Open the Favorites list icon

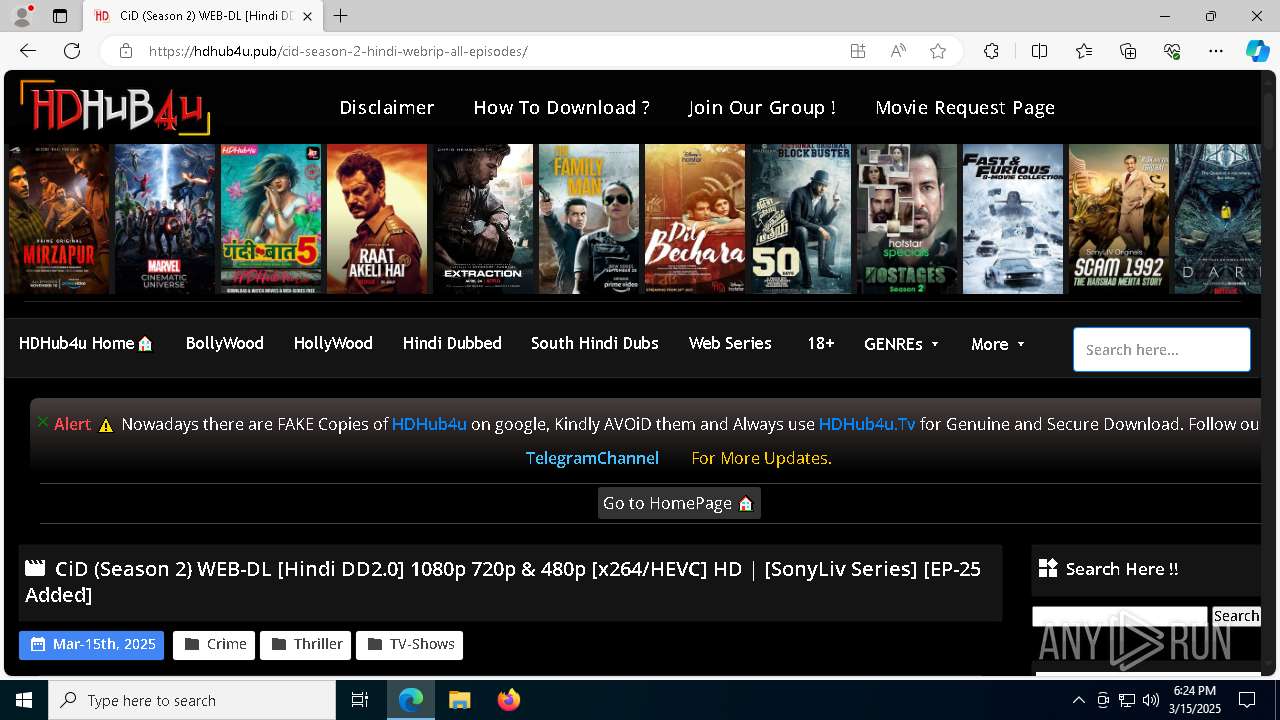click(1084, 51)
